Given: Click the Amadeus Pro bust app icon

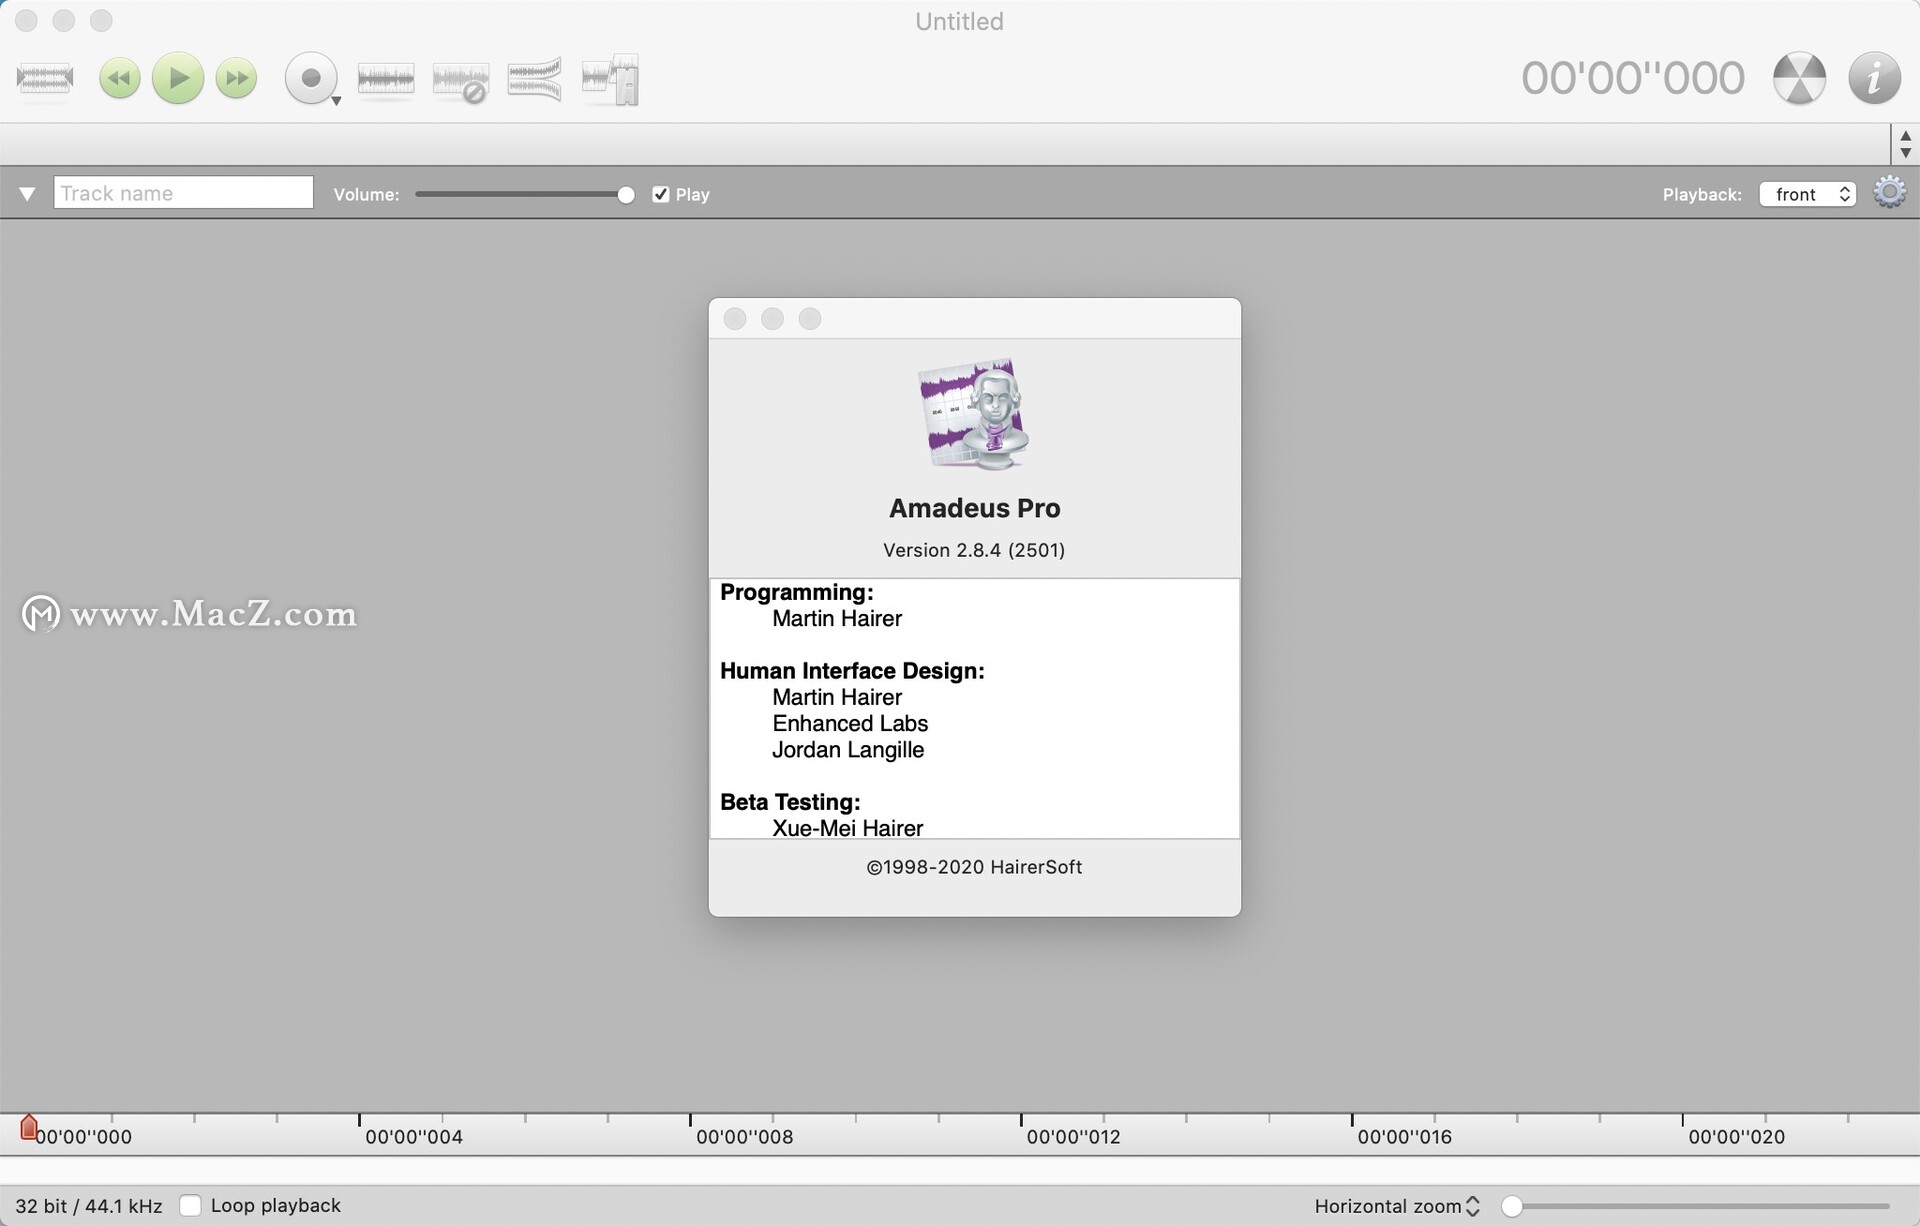Looking at the screenshot, I should coord(974,414).
